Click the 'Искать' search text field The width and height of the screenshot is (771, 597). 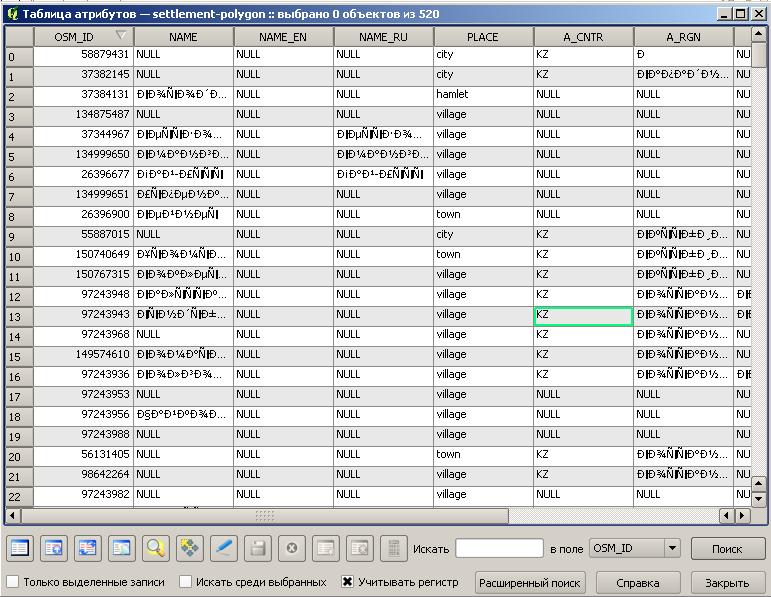tap(499, 548)
